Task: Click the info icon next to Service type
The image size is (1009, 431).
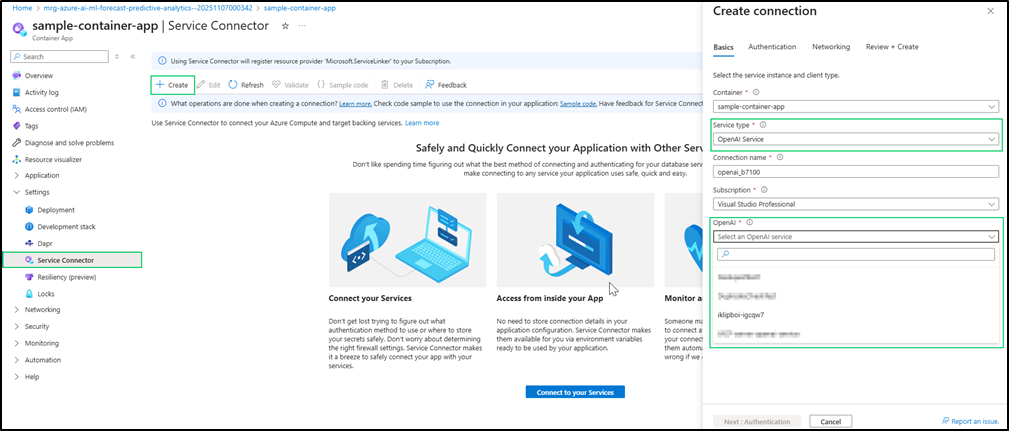Action: tap(763, 125)
